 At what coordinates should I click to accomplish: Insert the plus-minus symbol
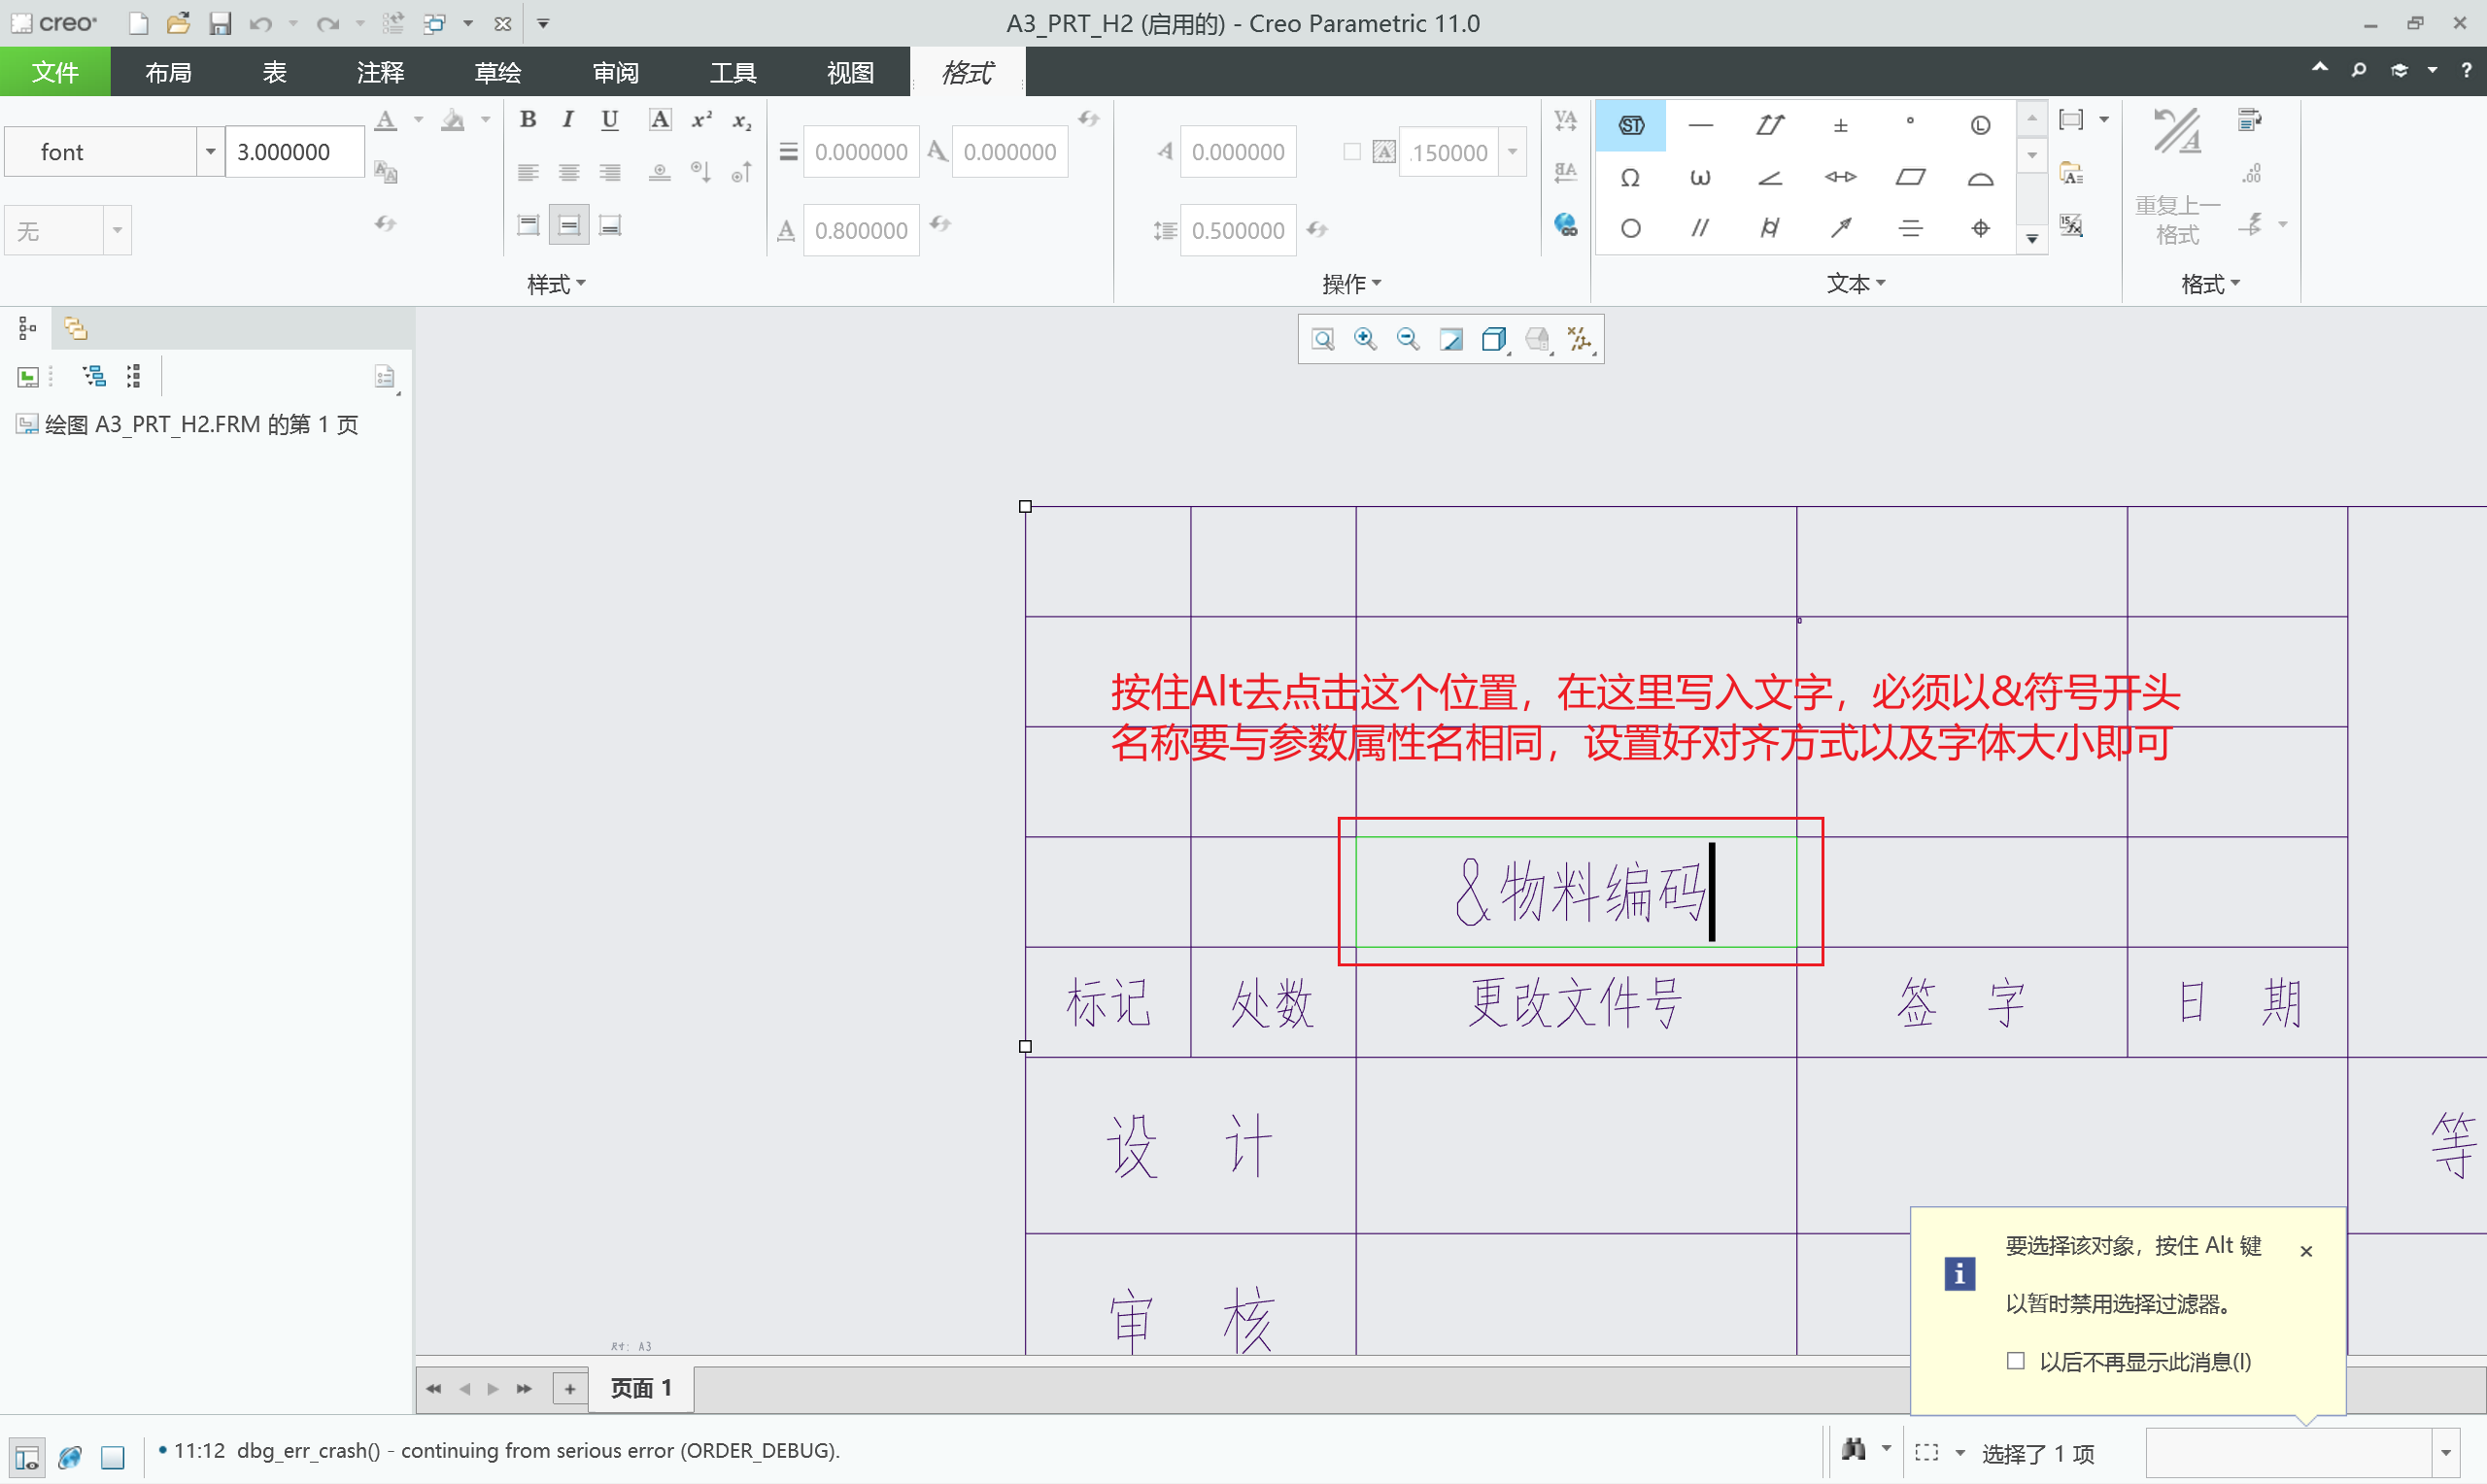pyautogui.click(x=1840, y=125)
